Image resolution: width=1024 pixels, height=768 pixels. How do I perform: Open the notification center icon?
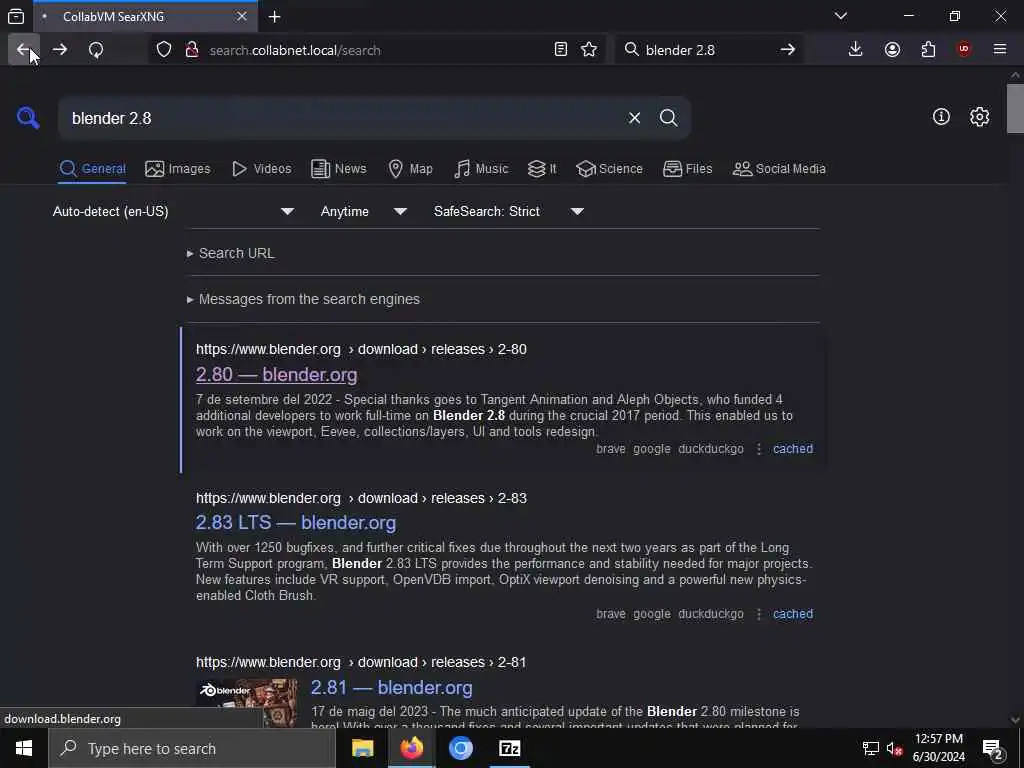coord(993,750)
